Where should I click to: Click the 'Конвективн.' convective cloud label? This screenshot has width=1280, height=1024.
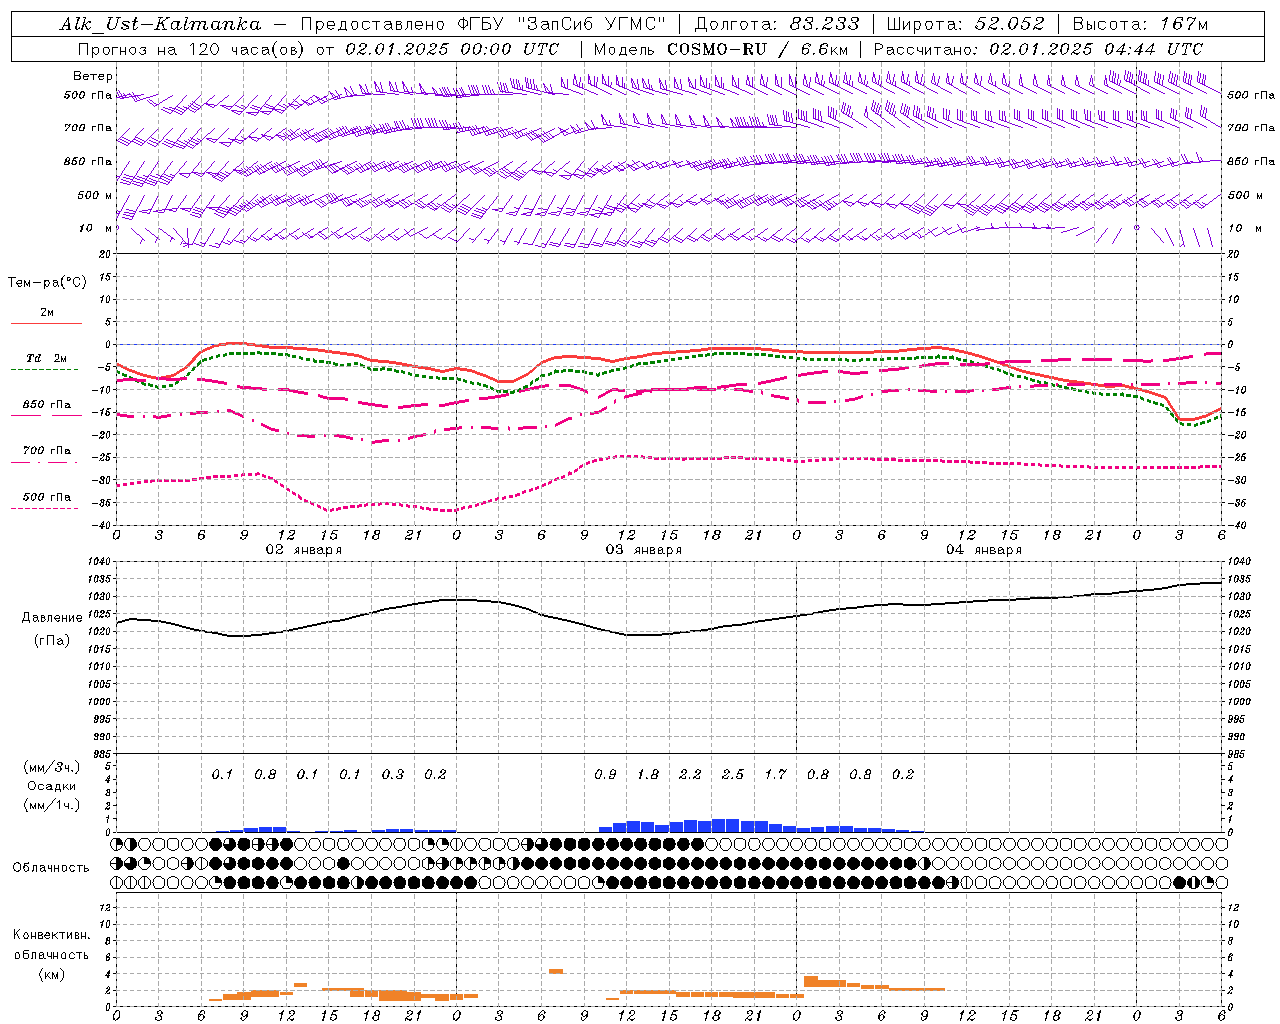[51, 936]
